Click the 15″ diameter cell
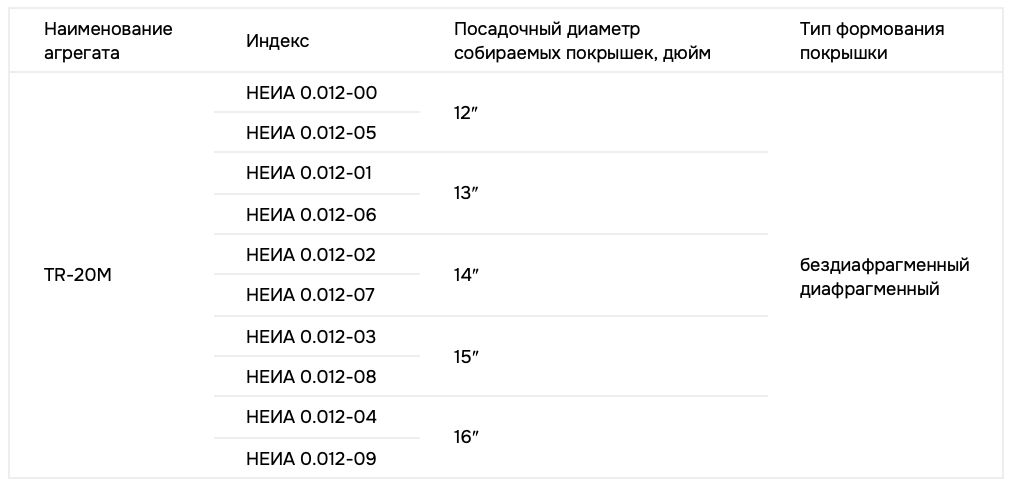1022x490 pixels. (x=466, y=357)
